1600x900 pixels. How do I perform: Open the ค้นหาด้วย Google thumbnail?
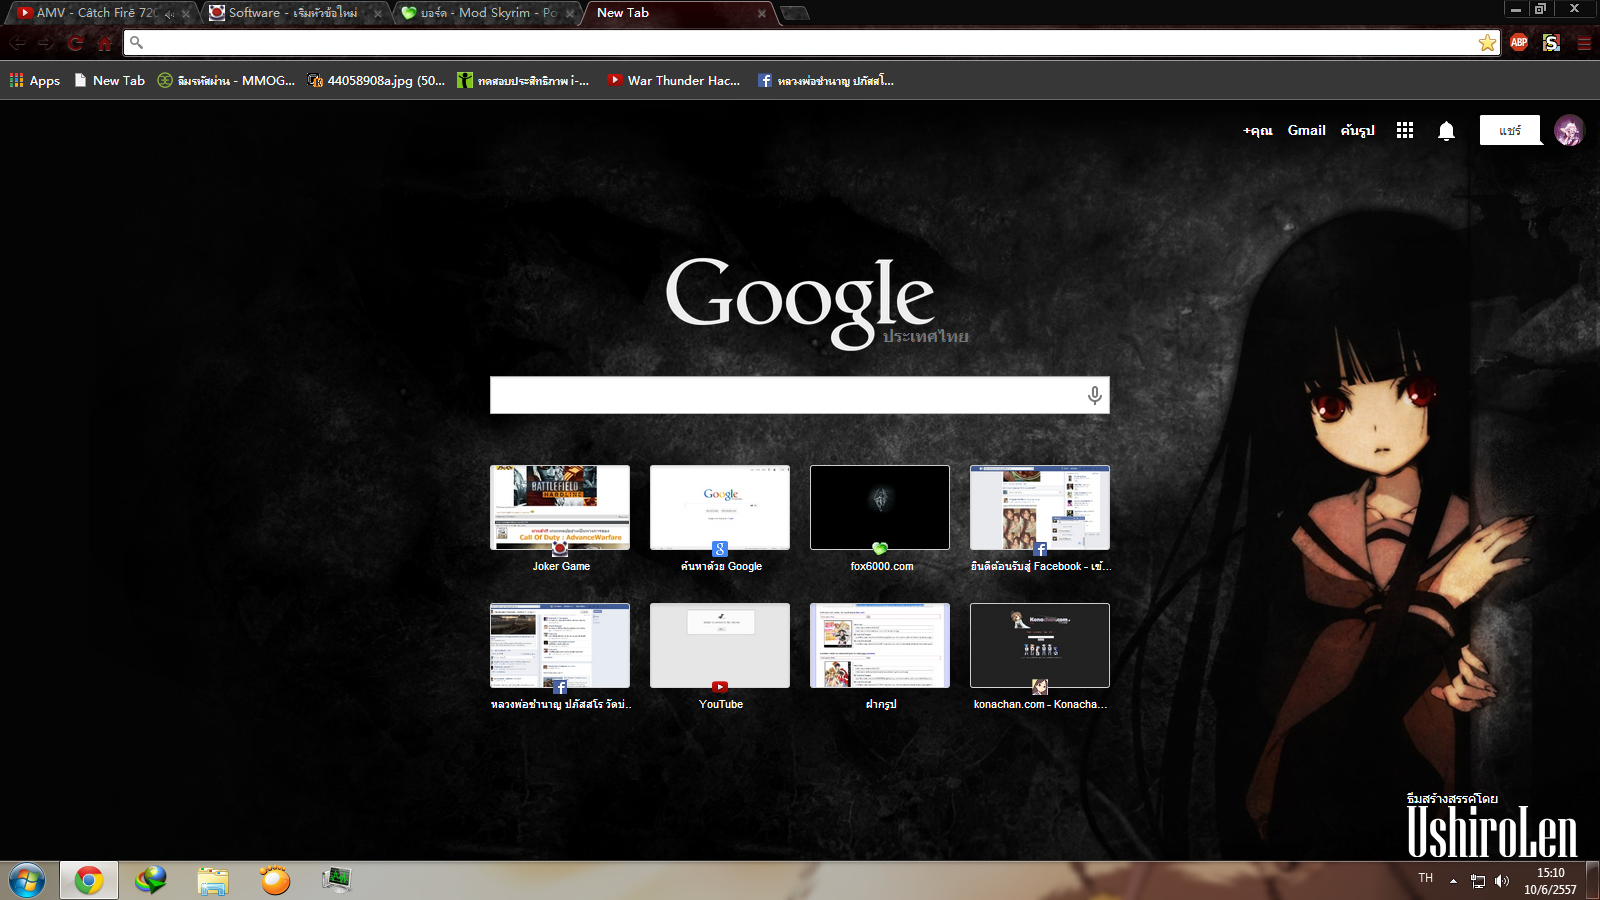pyautogui.click(x=720, y=508)
